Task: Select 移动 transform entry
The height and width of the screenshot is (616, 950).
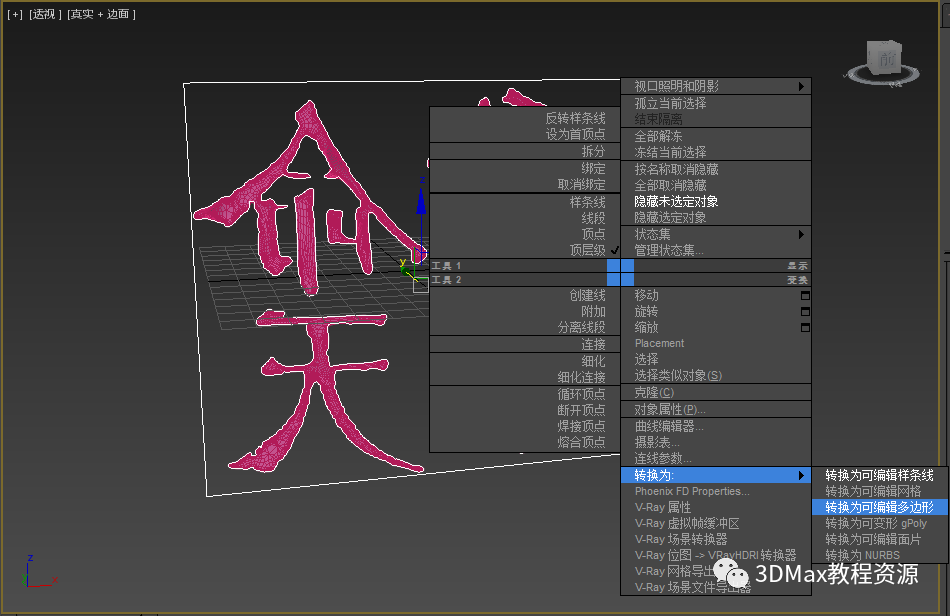Action: point(646,296)
